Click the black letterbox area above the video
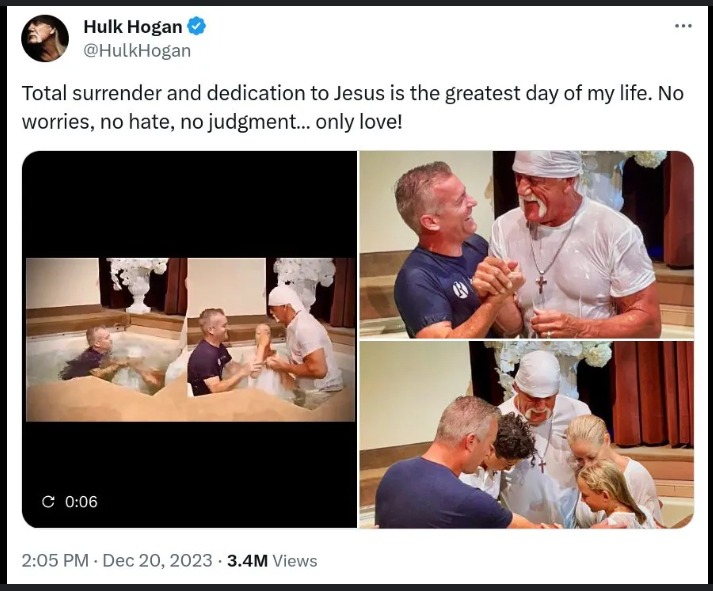This screenshot has width=713, height=591. tap(190, 205)
